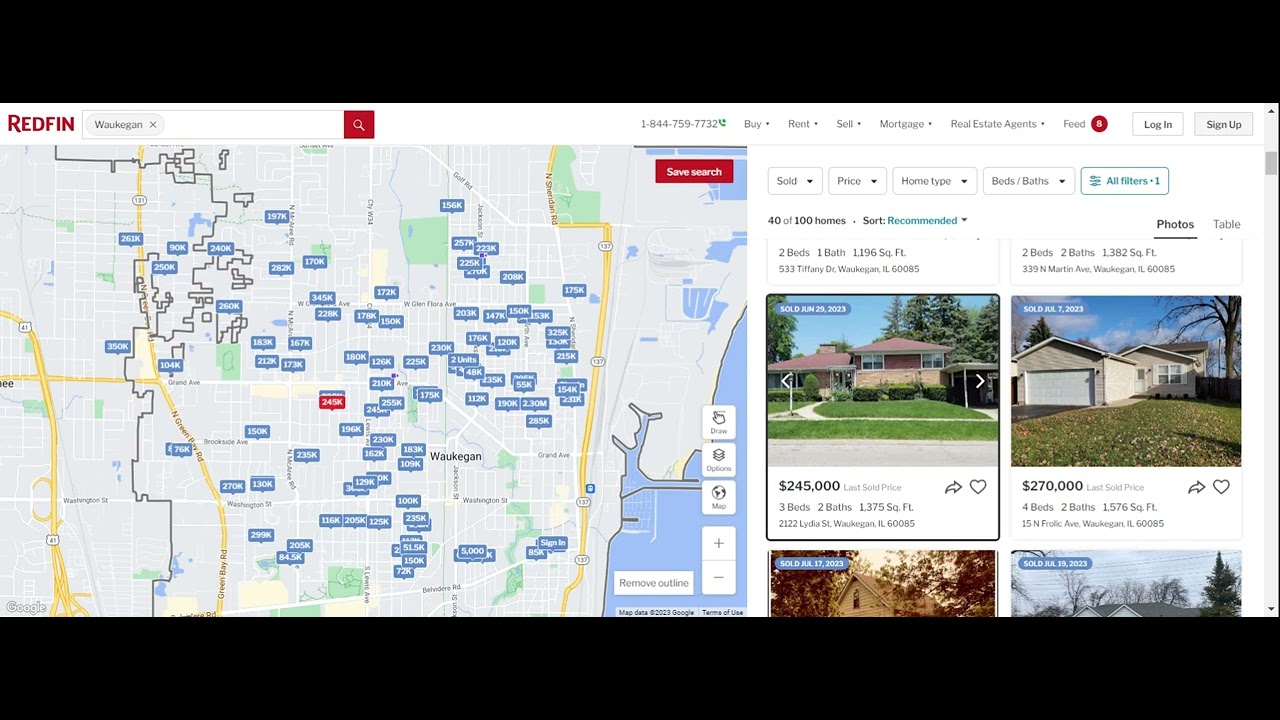Screen dimensions: 1280x720
Task: Click the Save search button
Action: (x=694, y=172)
